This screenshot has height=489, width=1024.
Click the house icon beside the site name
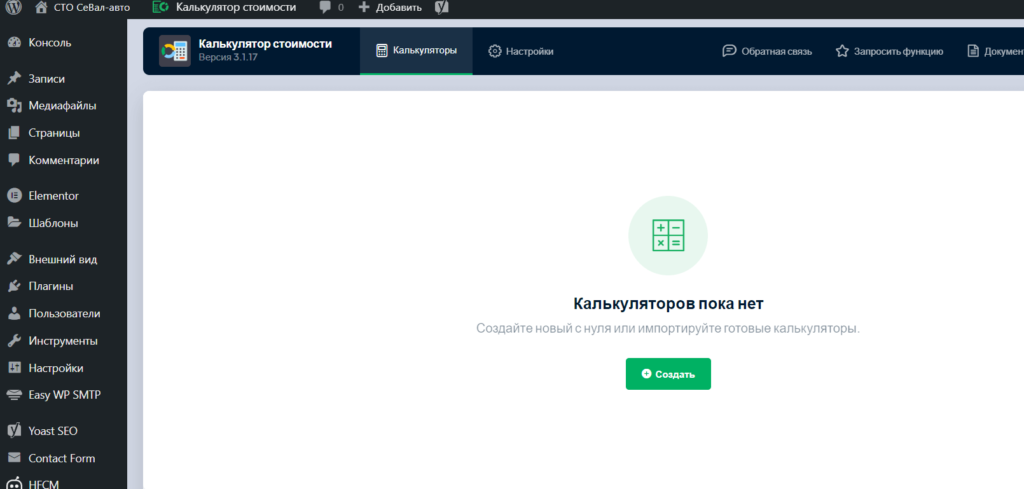(41, 8)
